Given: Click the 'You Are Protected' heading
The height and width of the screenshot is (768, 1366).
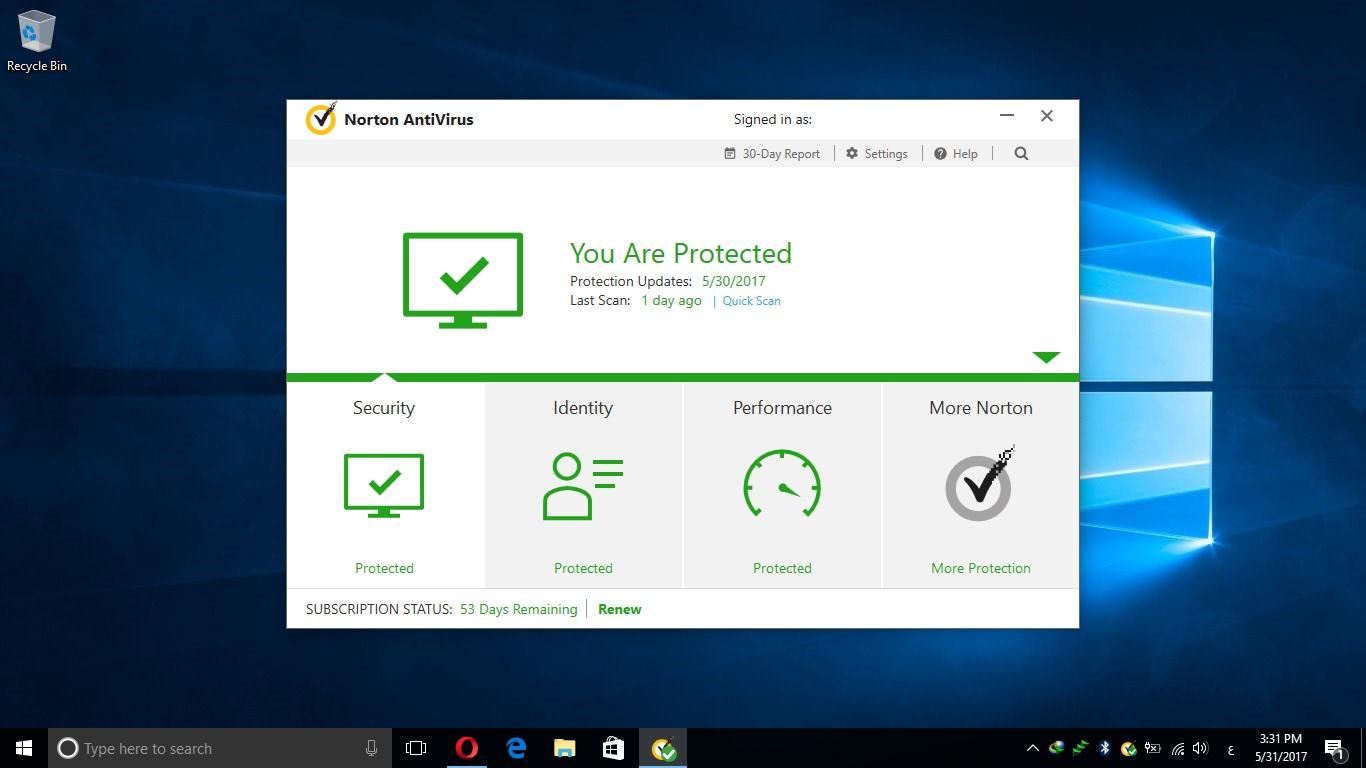Looking at the screenshot, I should pyautogui.click(x=681, y=253).
